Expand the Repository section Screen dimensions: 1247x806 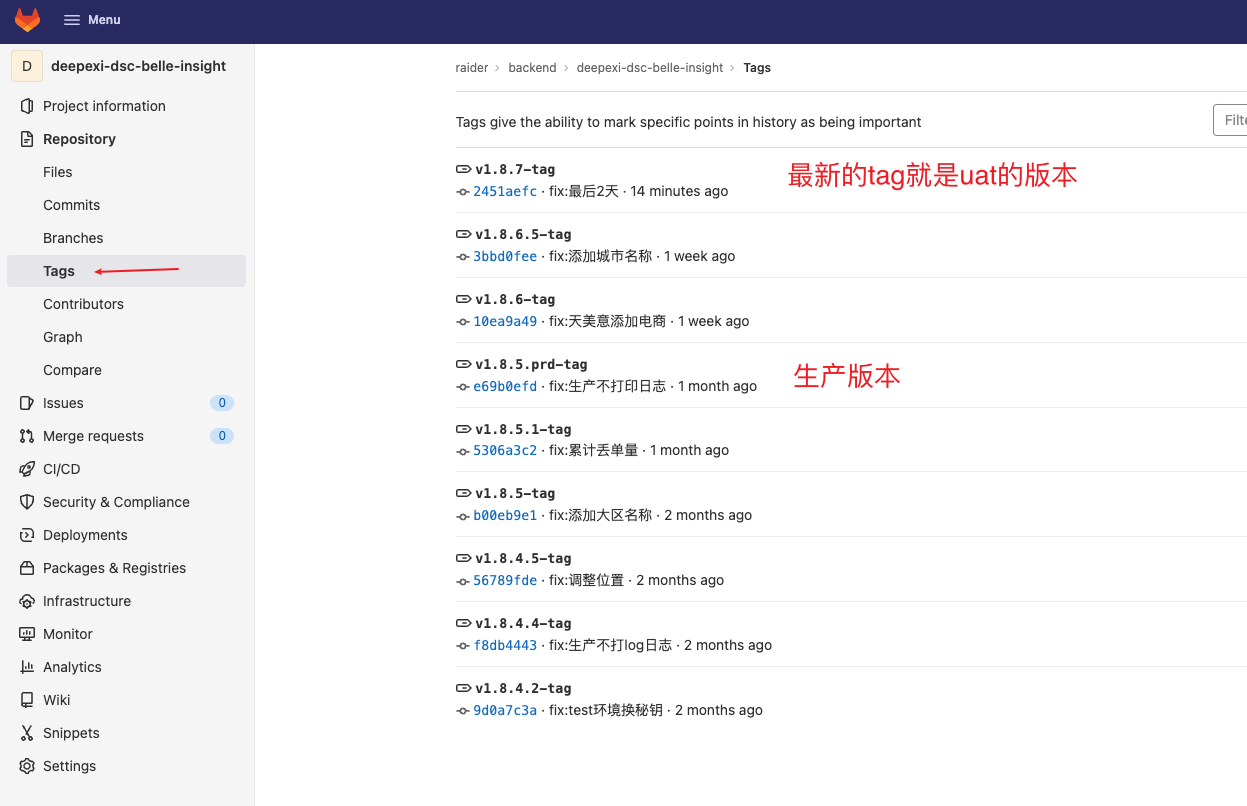pyautogui.click(x=79, y=139)
